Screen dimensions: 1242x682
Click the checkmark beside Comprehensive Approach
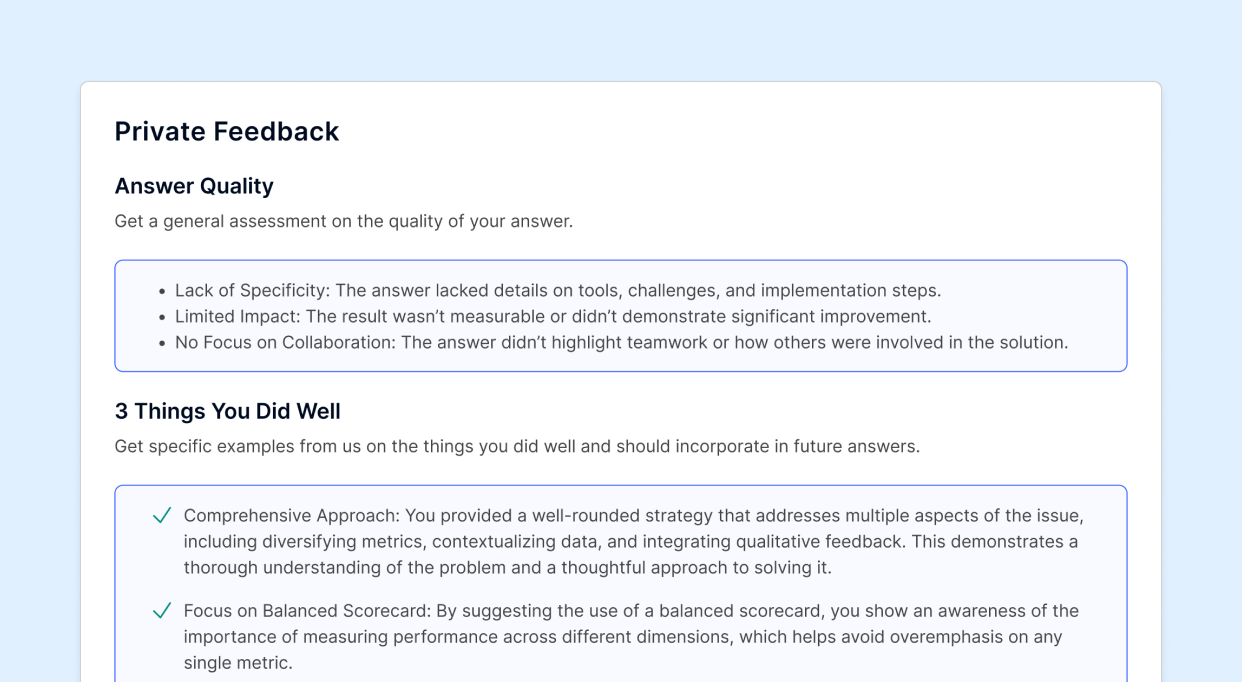click(x=162, y=516)
